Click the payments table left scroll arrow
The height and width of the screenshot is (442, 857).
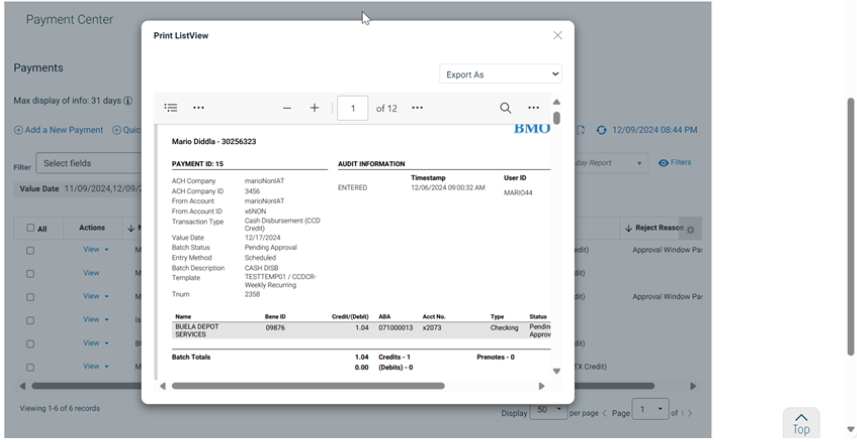click(22, 386)
